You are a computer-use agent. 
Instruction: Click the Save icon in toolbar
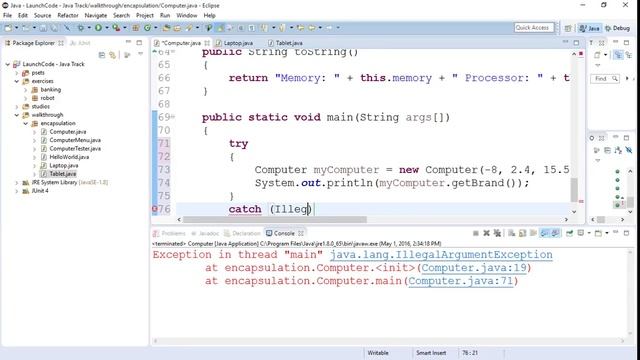click(x=43, y=28)
